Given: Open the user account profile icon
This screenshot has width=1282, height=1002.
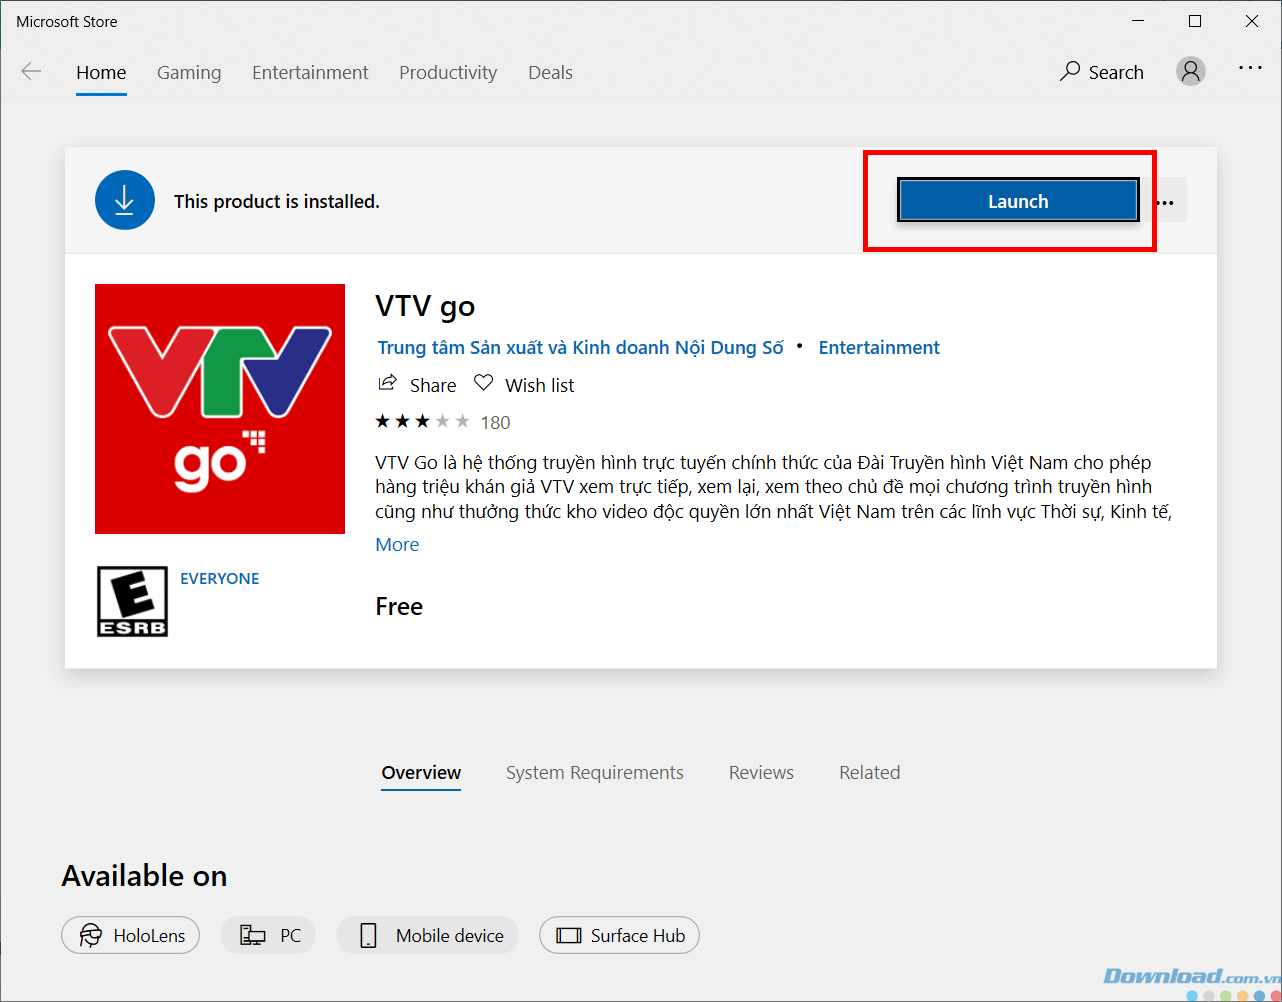Looking at the screenshot, I should pyautogui.click(x=1190, y=71).
